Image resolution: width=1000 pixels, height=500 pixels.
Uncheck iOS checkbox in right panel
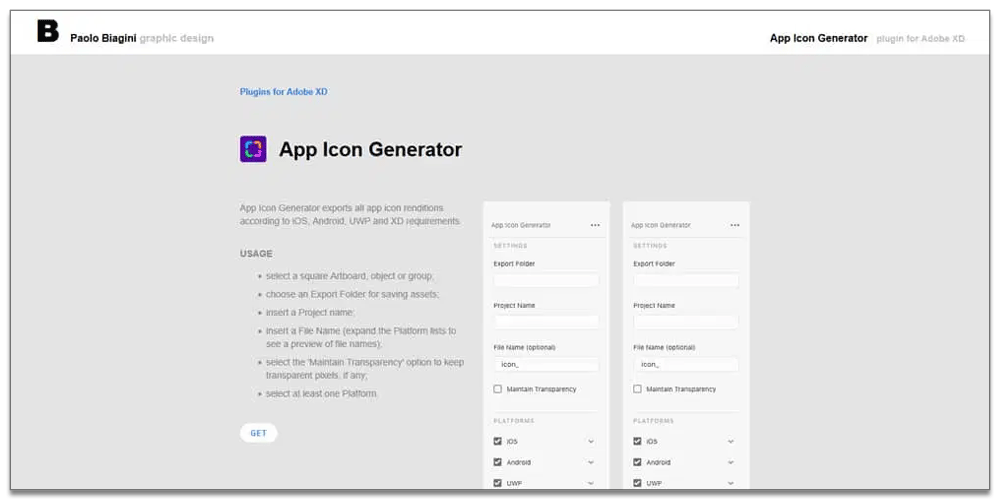coord(637,441)
